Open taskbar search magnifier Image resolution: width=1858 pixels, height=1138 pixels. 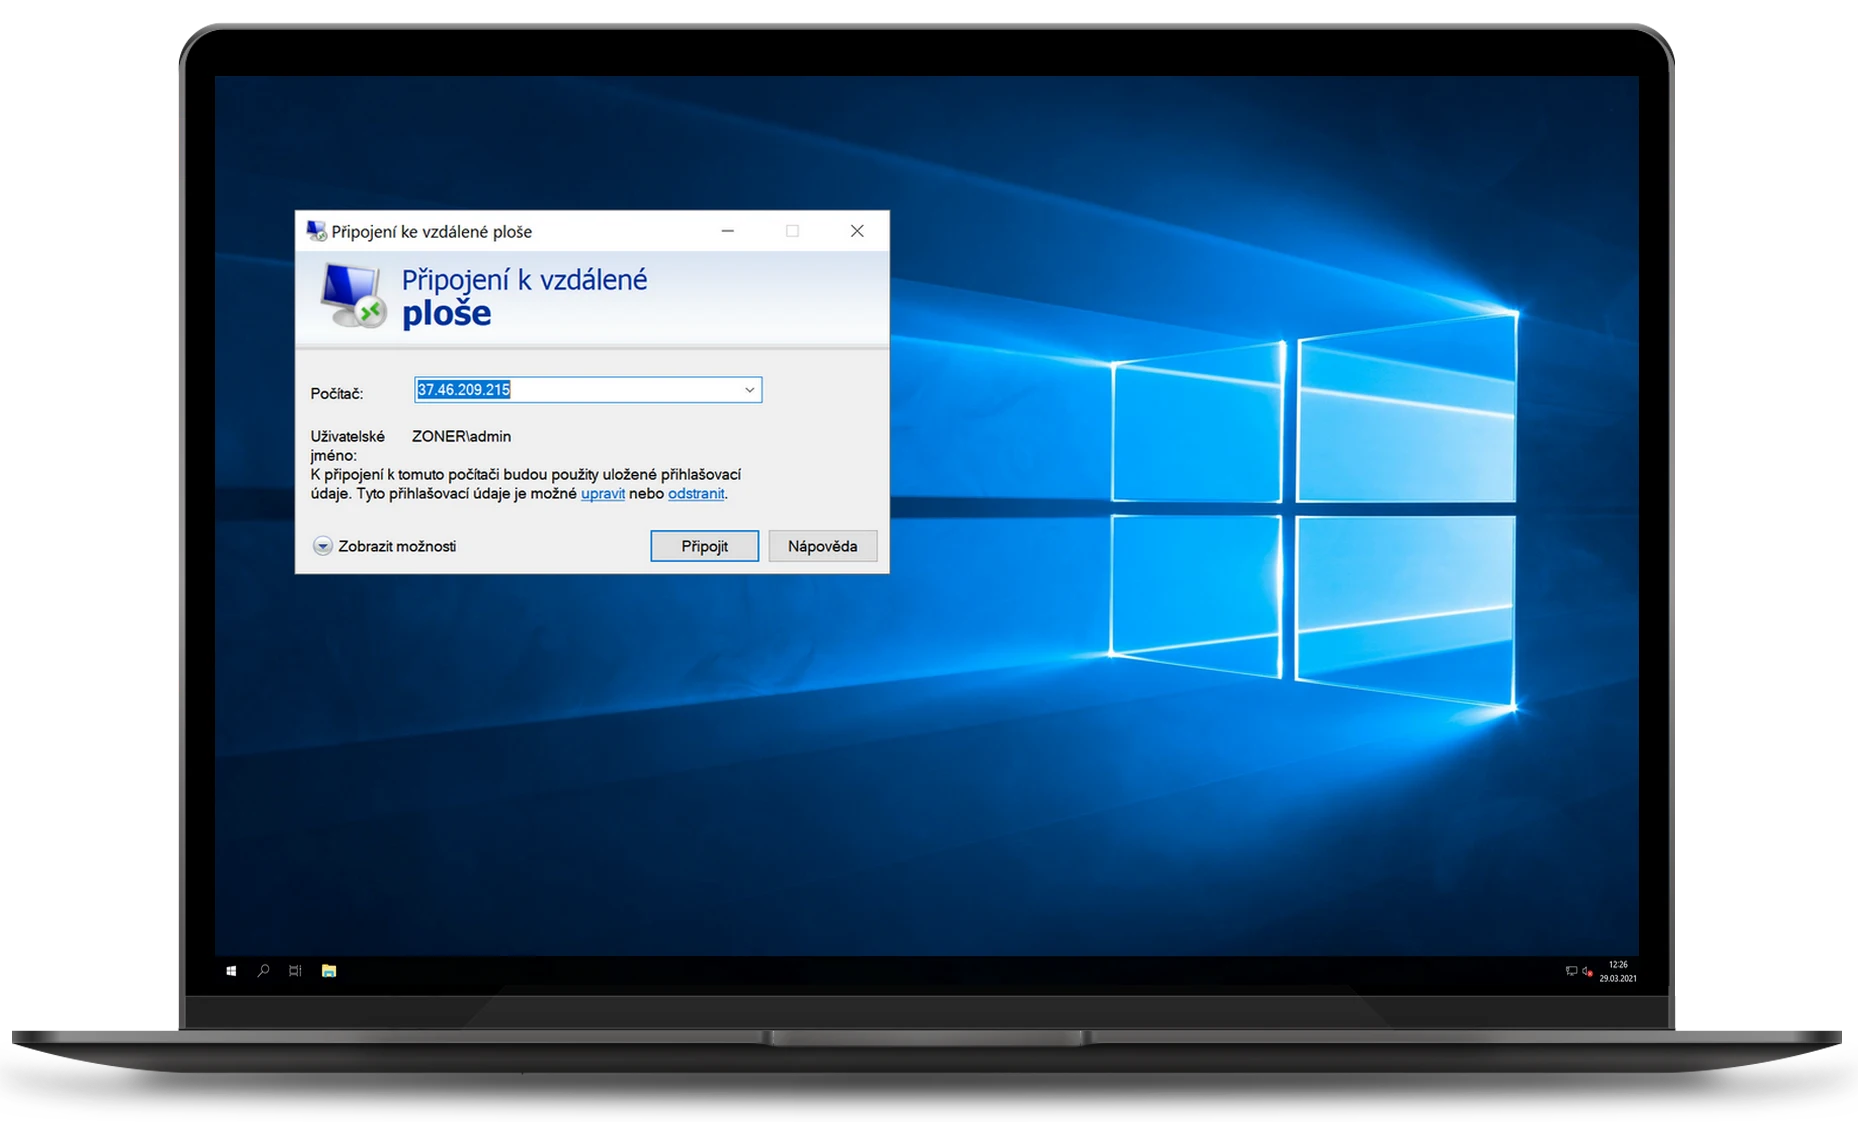(x=263, y=971)
